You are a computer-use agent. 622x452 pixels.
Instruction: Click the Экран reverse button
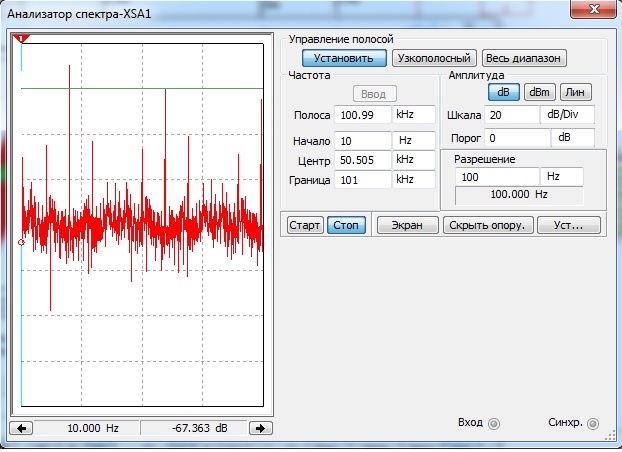point(407,225)
